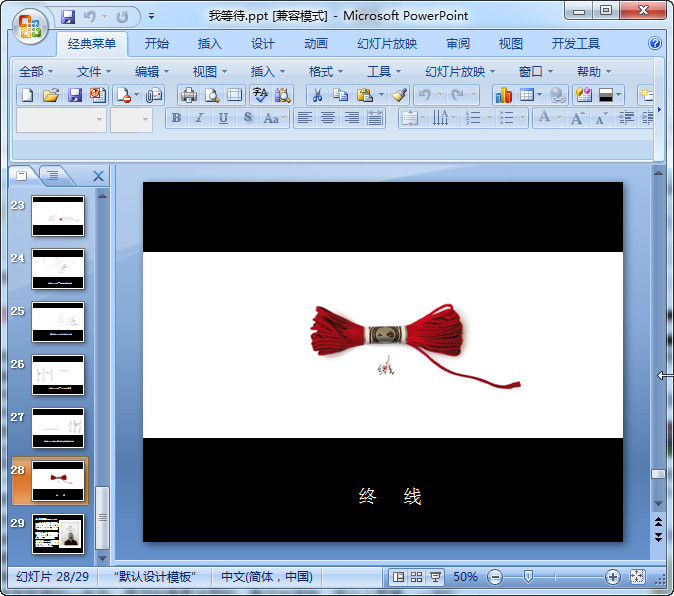Image resolution: width=674 pixels, height=596 pixels.
Task: Expand the 幻灯片放映 classic menu dropdown
Action: pos(460,71)
